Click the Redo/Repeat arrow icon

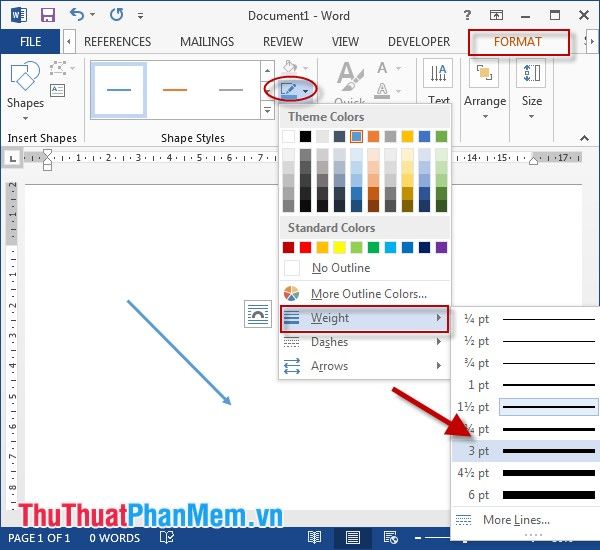116,15
